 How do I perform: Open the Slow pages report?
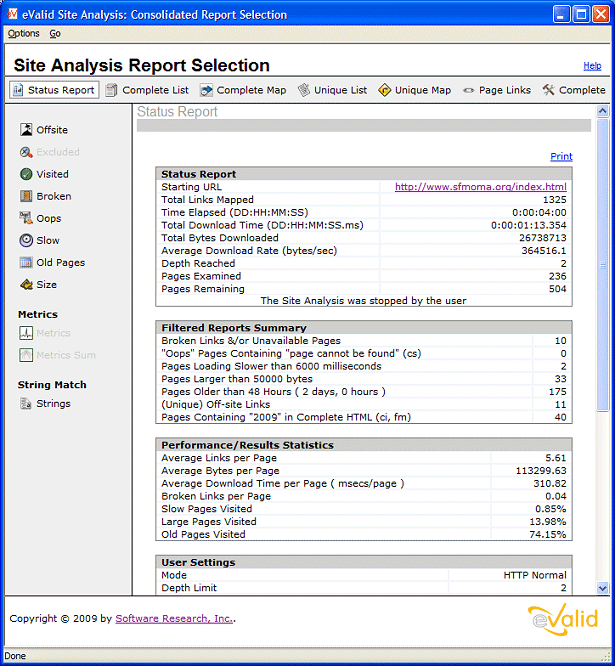point(48,240)
